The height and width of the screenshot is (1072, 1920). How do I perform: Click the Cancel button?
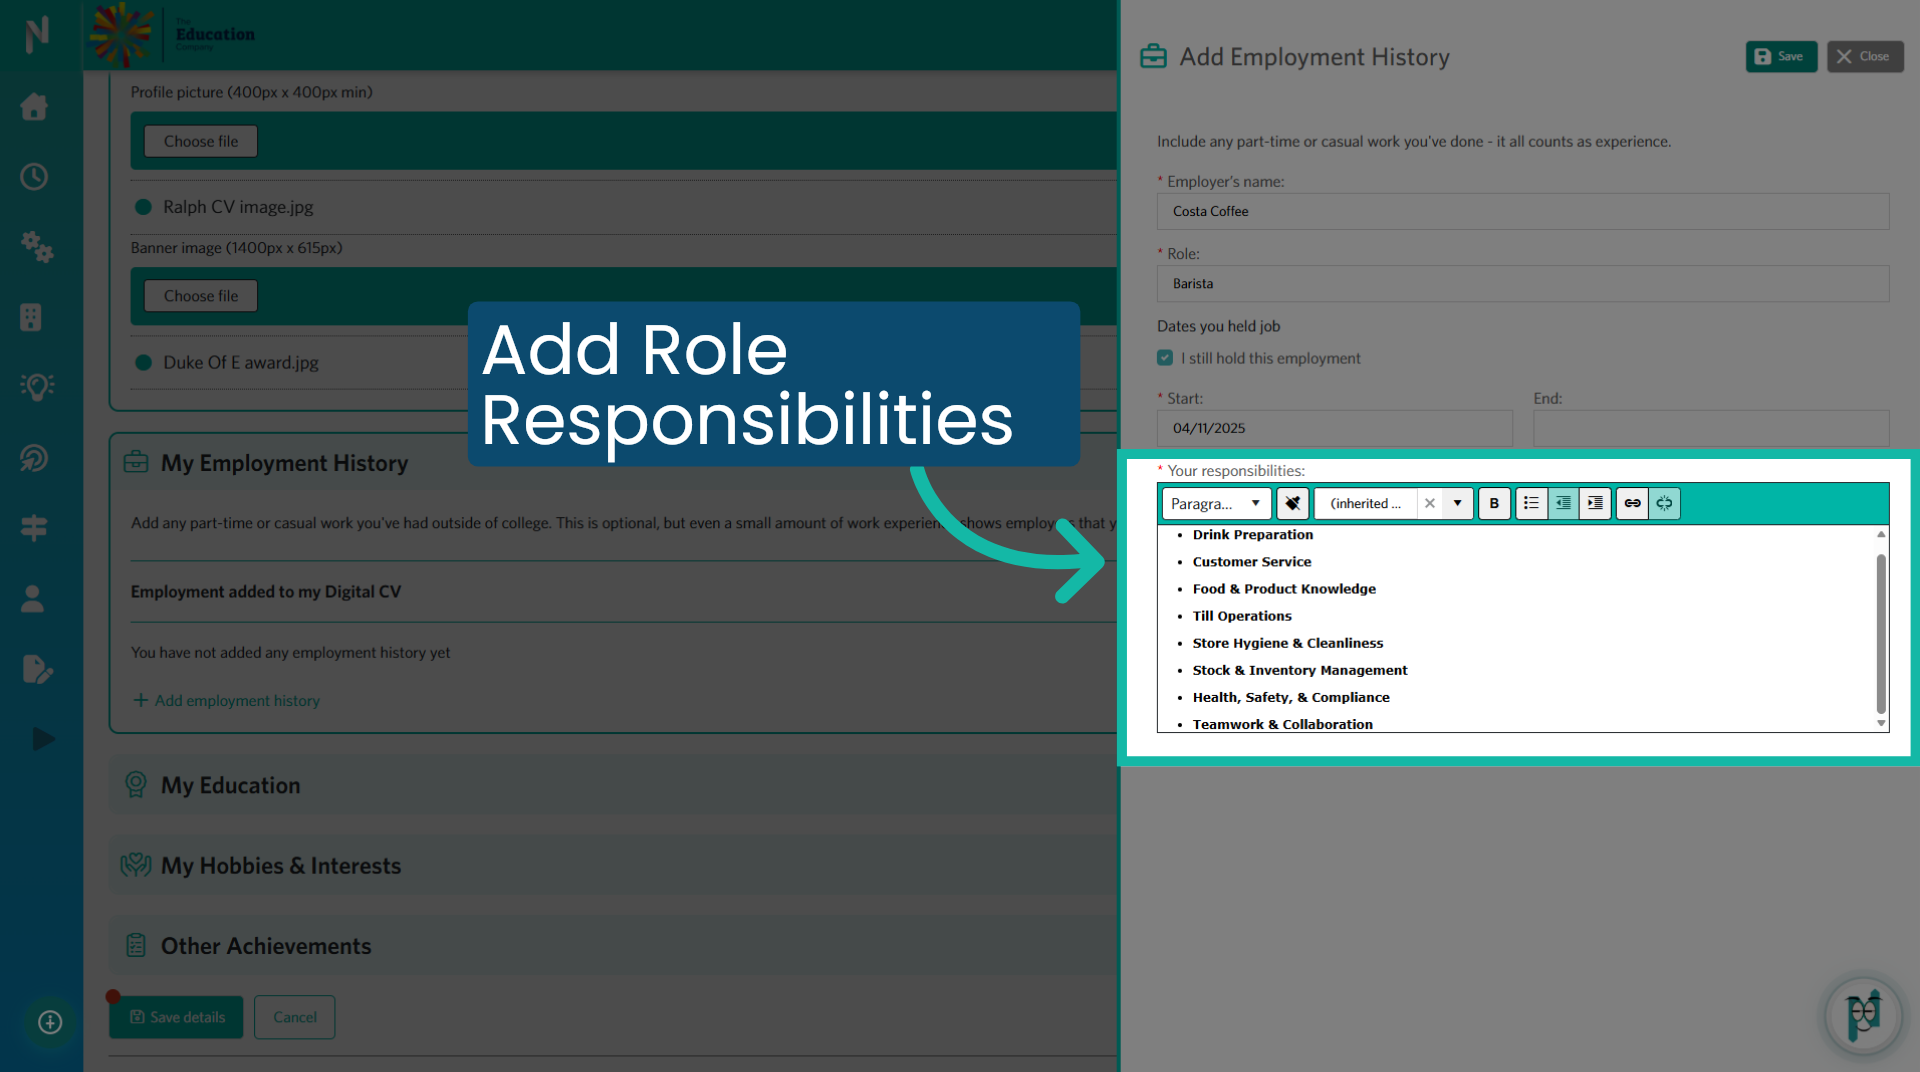295,1017
